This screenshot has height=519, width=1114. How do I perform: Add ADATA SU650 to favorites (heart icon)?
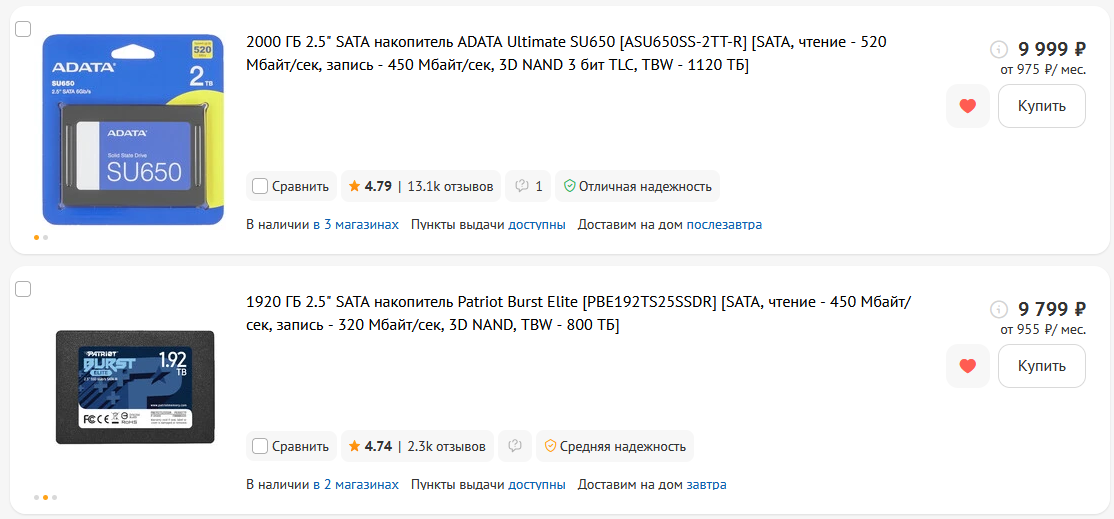[967, 106]
